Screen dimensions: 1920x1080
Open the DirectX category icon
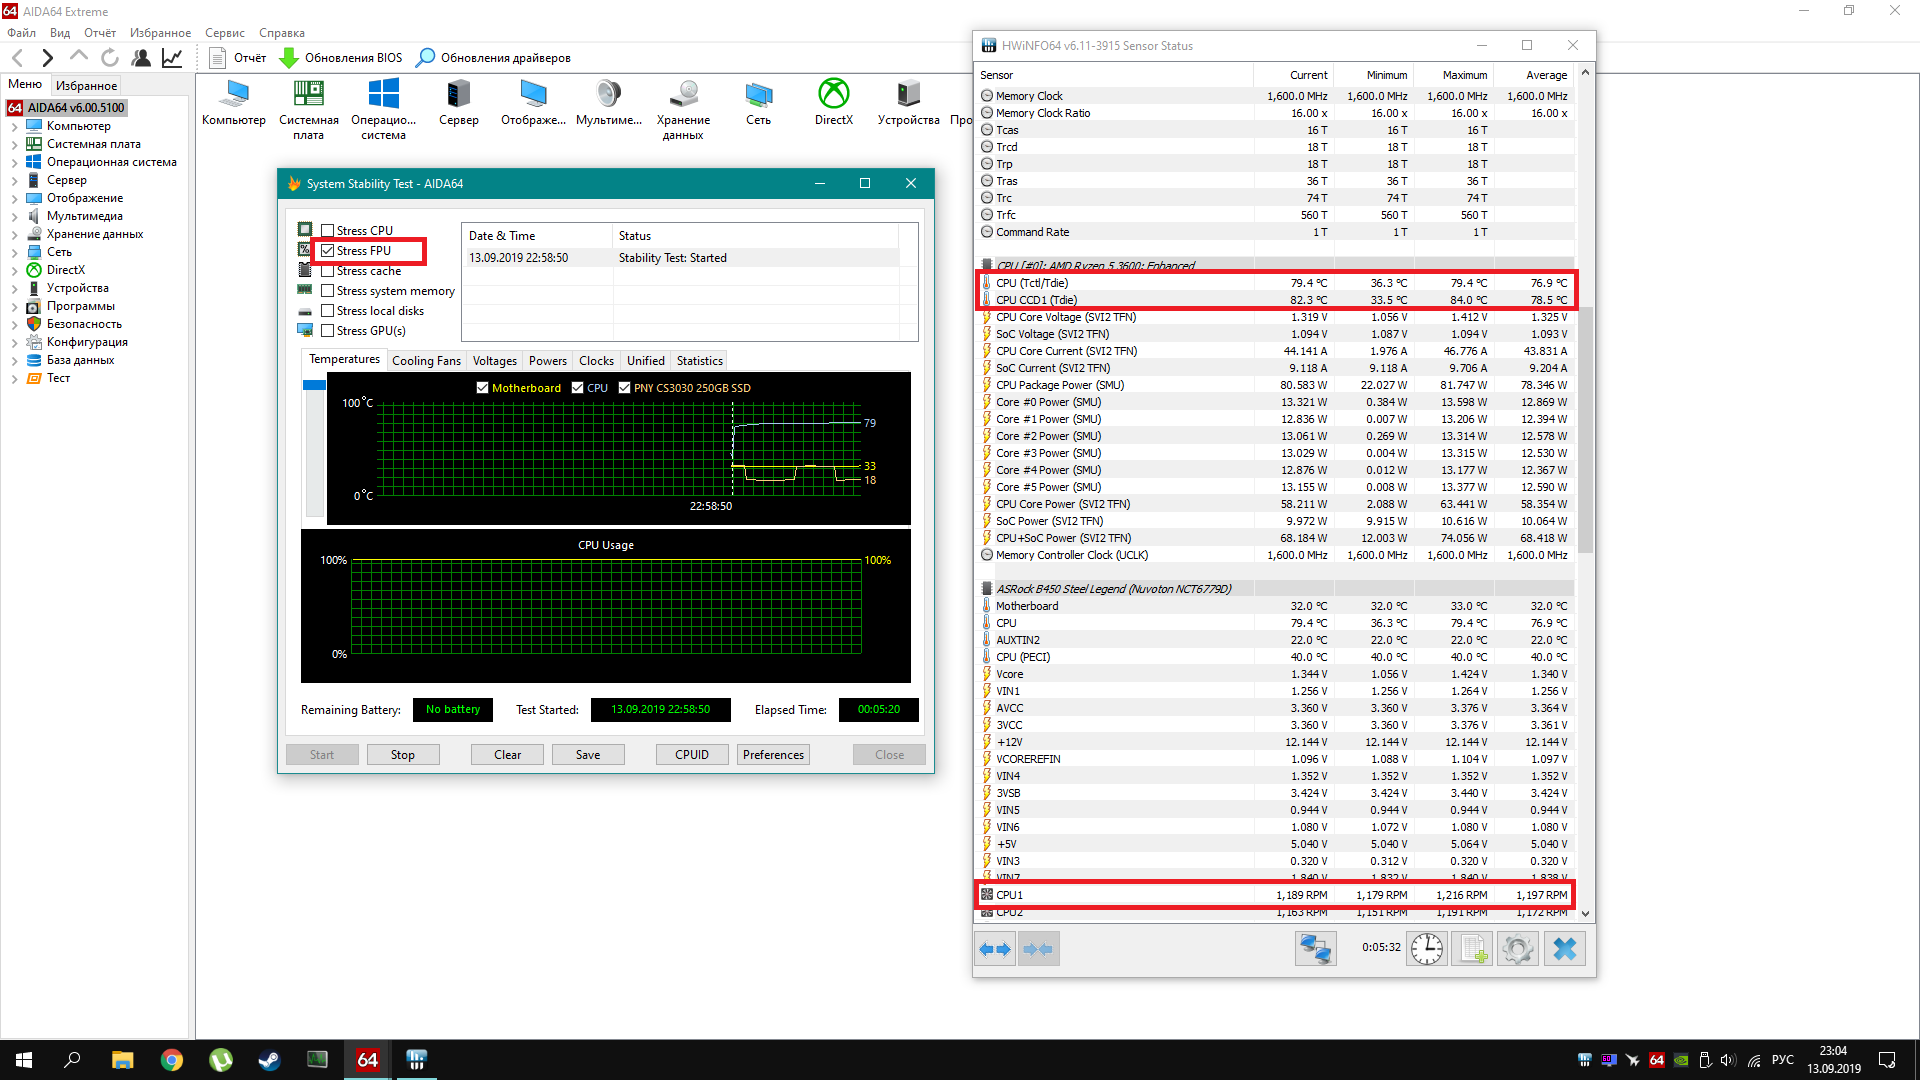pos(833,95)
